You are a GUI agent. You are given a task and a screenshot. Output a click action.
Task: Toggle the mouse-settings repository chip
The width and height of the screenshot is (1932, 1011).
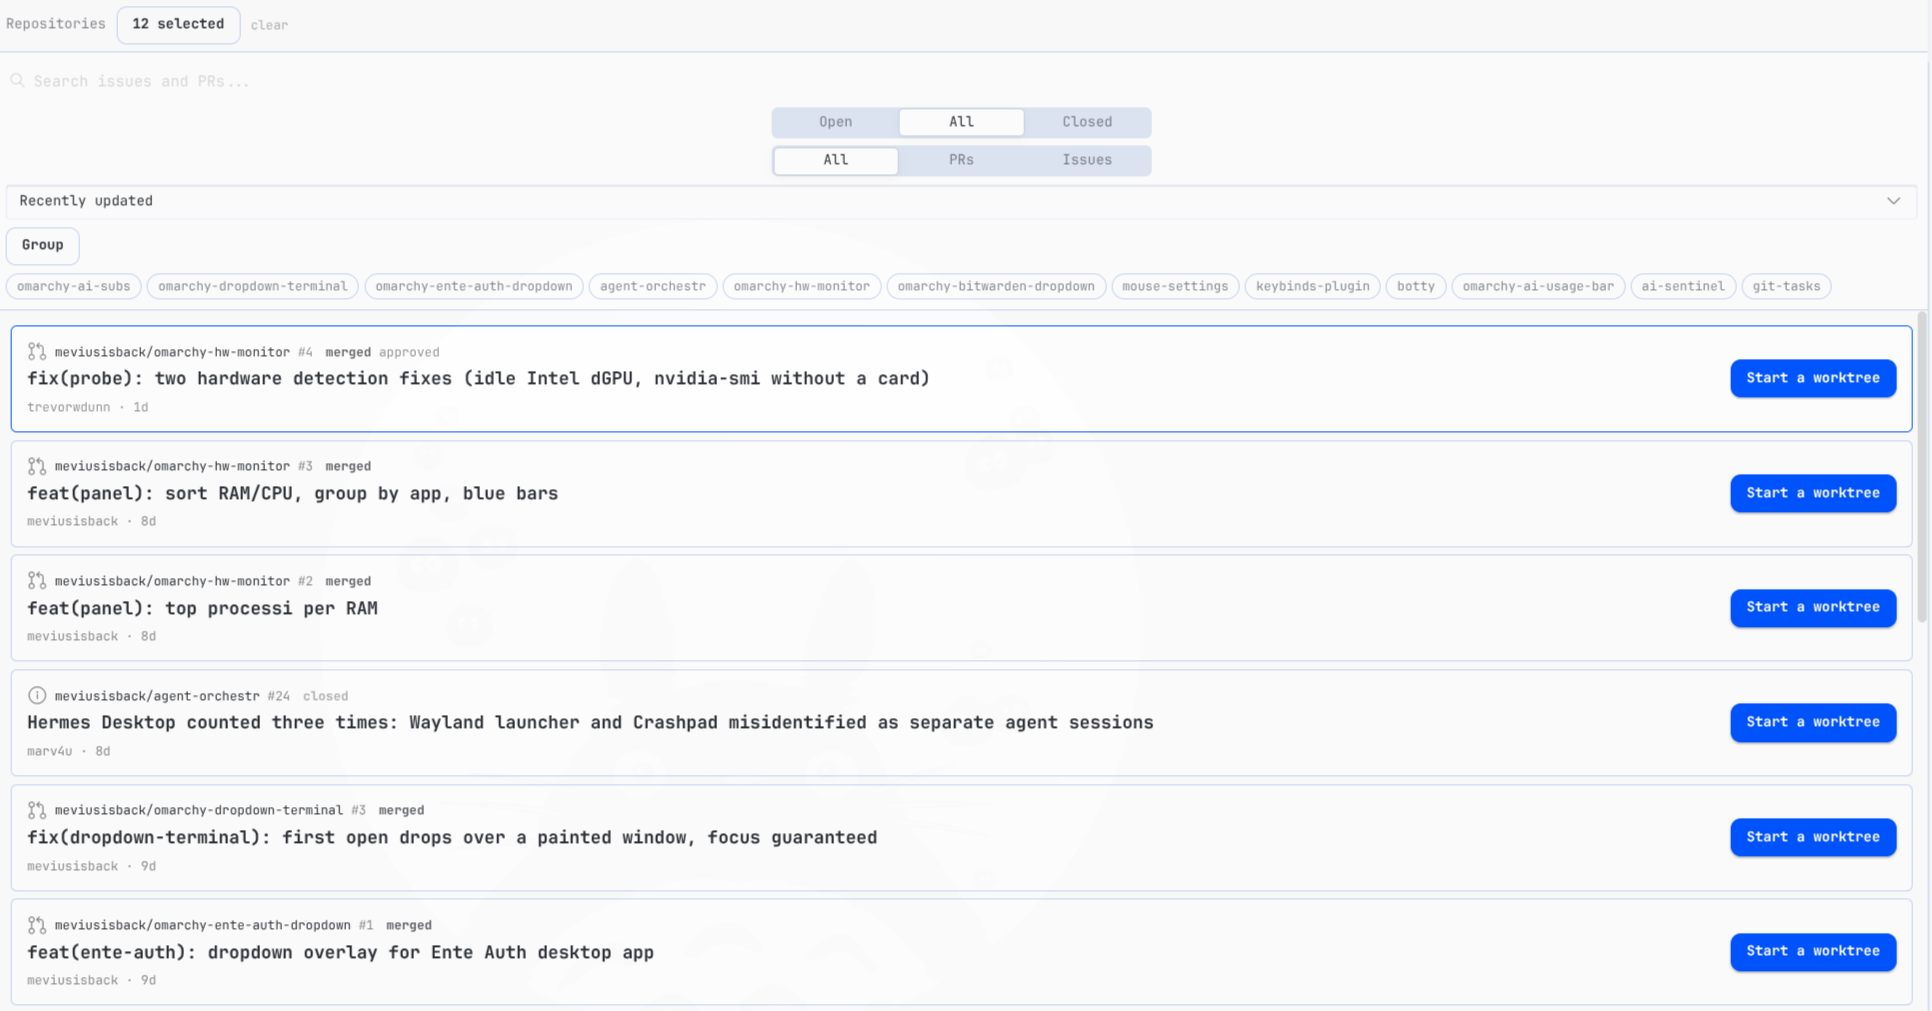pyautogui.click(x=1175, y=287)
